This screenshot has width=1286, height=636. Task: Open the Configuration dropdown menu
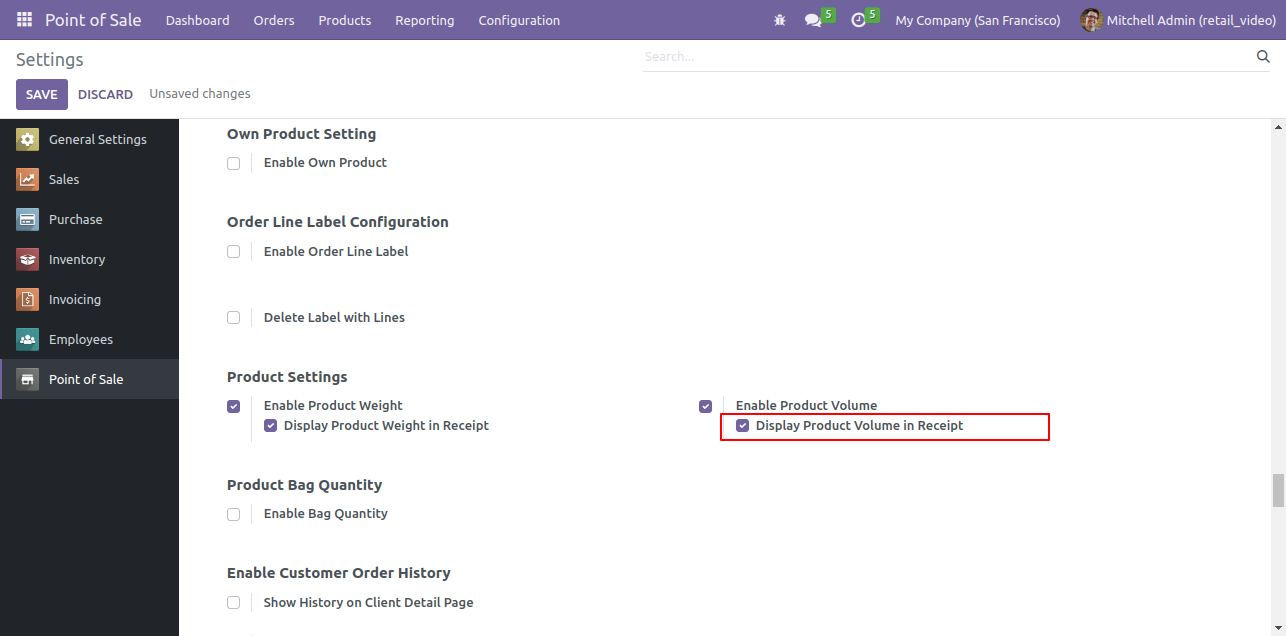[519, 20]
